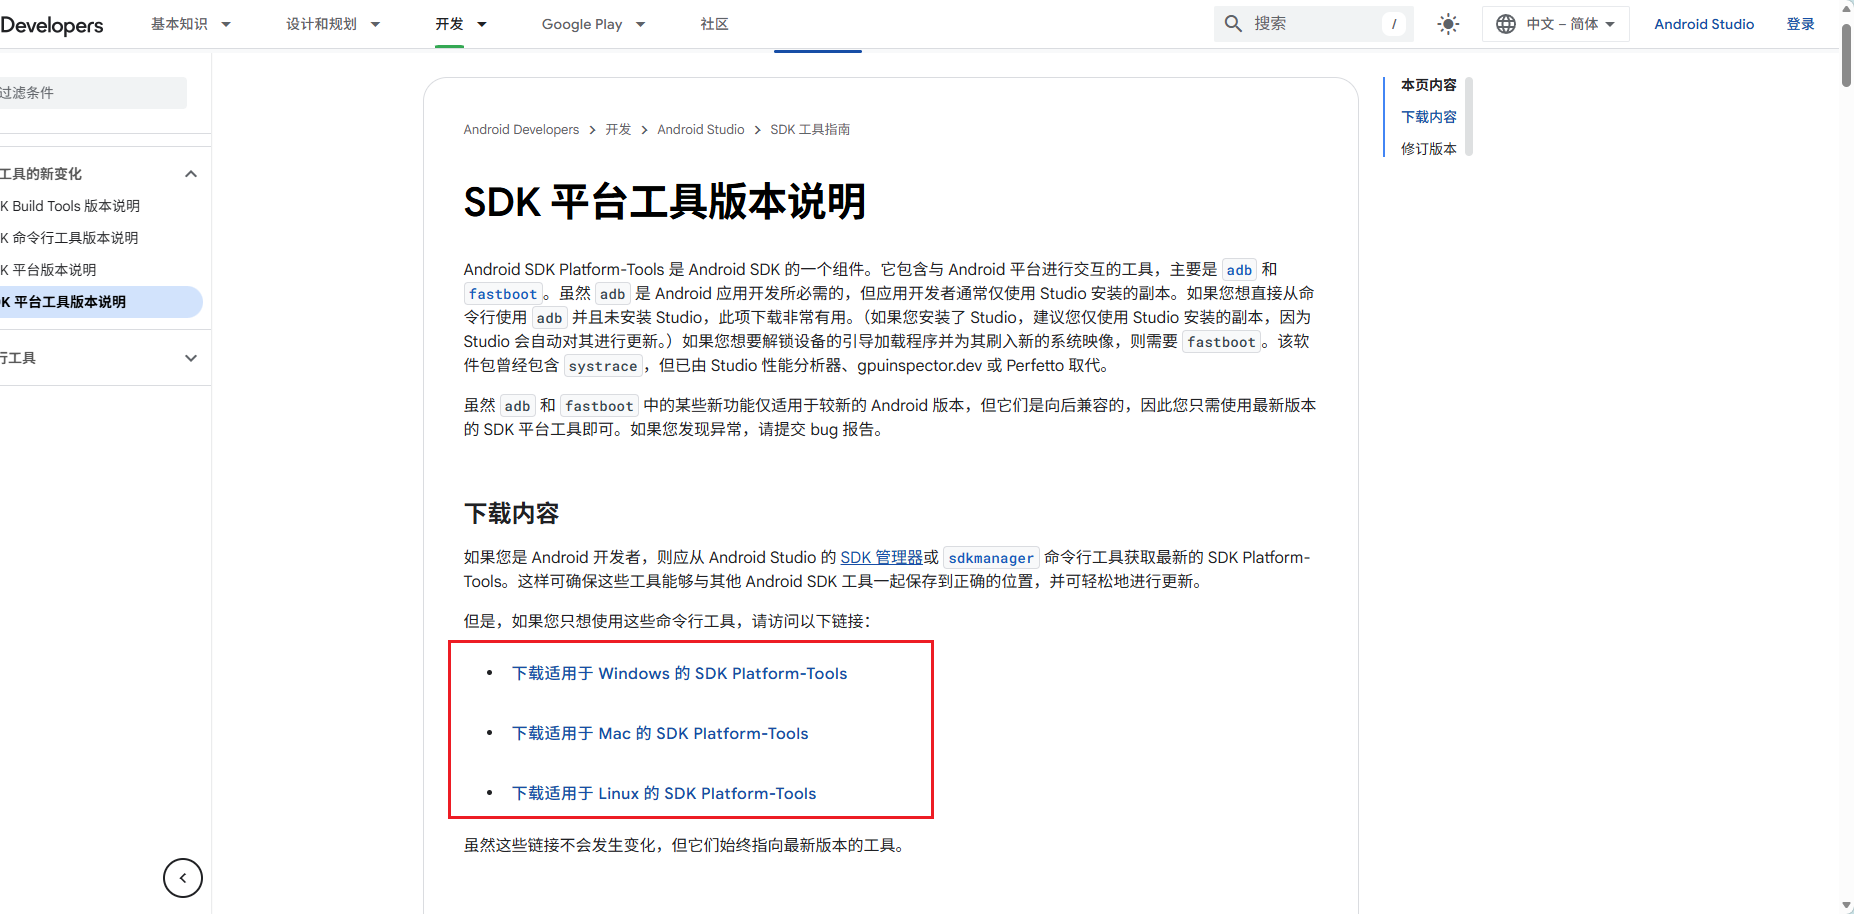This screenshot has width=1854, height=914.
Task: Click the 下载内容 section heading
Action: point(511,514)
